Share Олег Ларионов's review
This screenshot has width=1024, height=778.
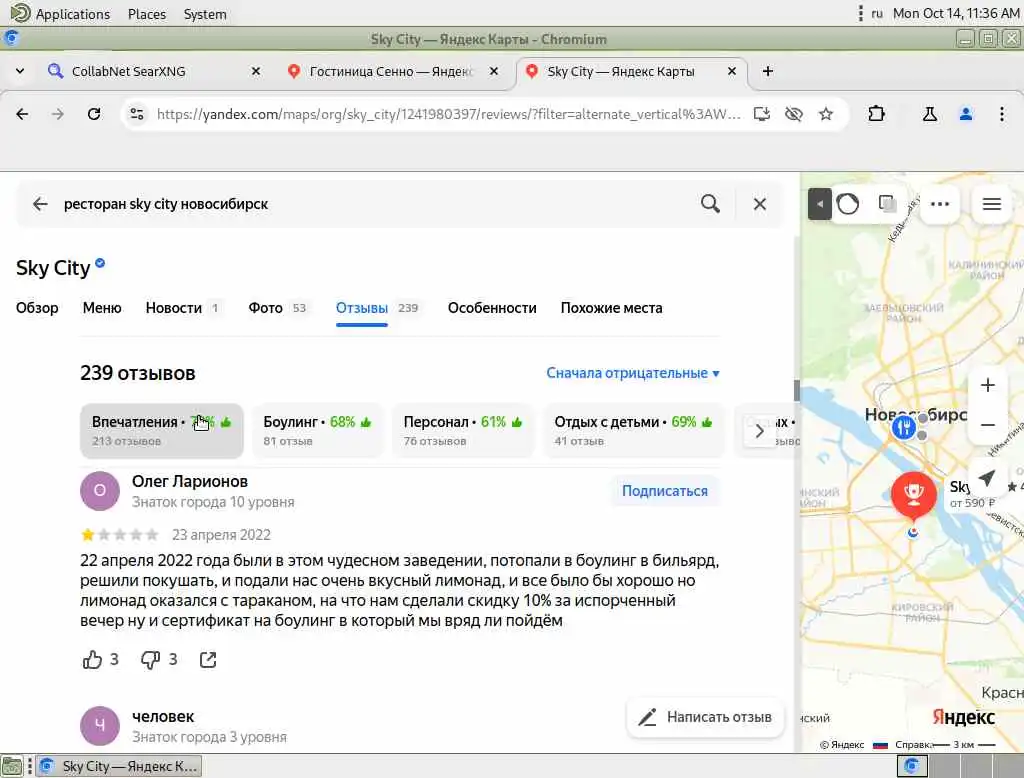coord(208,660)
